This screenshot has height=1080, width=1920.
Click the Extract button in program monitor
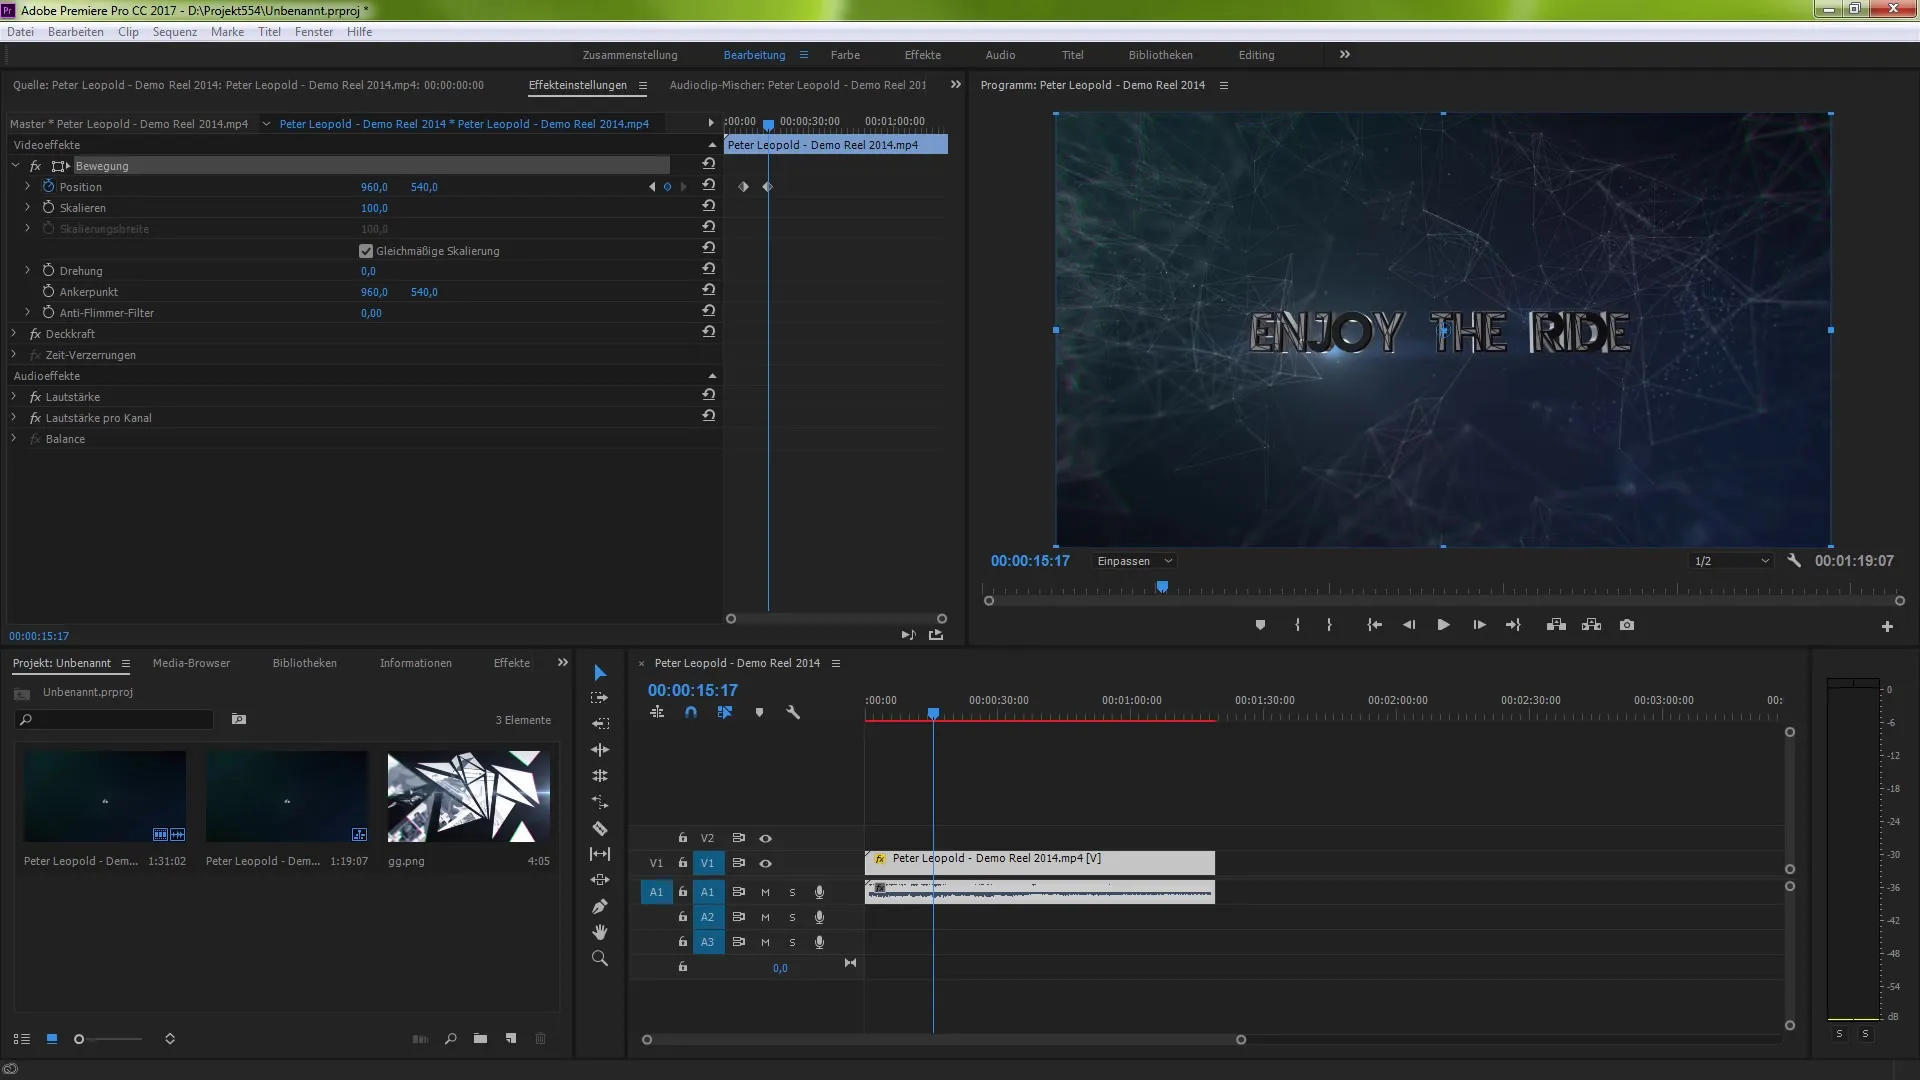pyautogui.click(x=1591, y=625)
